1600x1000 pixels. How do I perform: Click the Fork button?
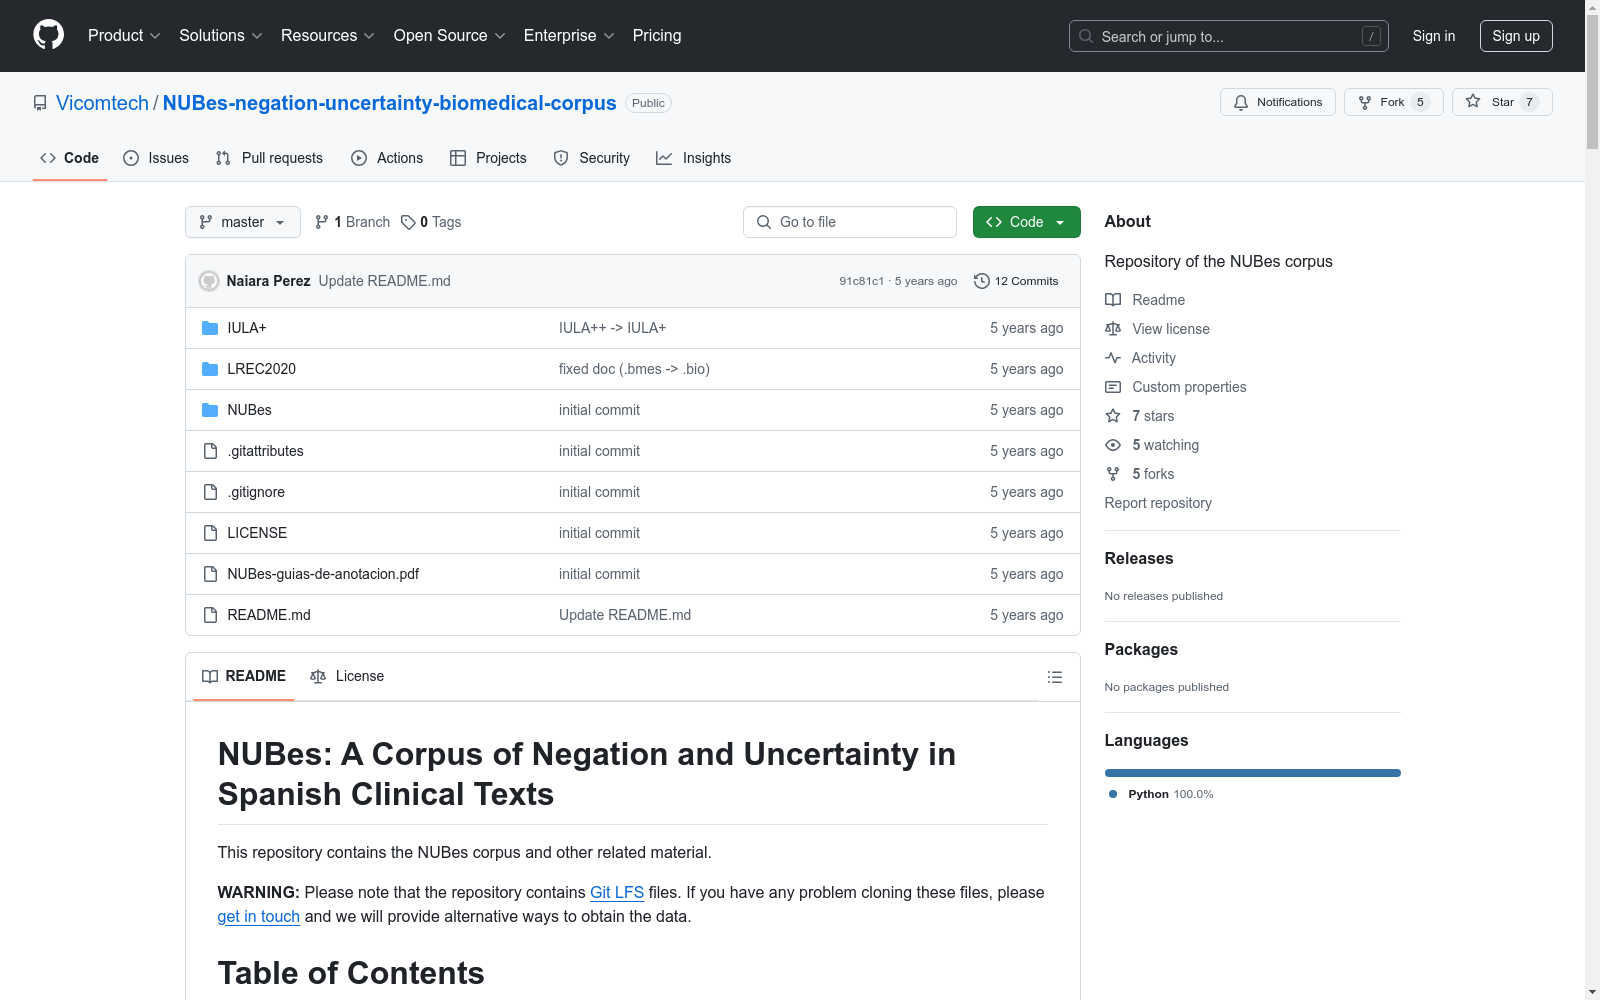coord(1393,102)
